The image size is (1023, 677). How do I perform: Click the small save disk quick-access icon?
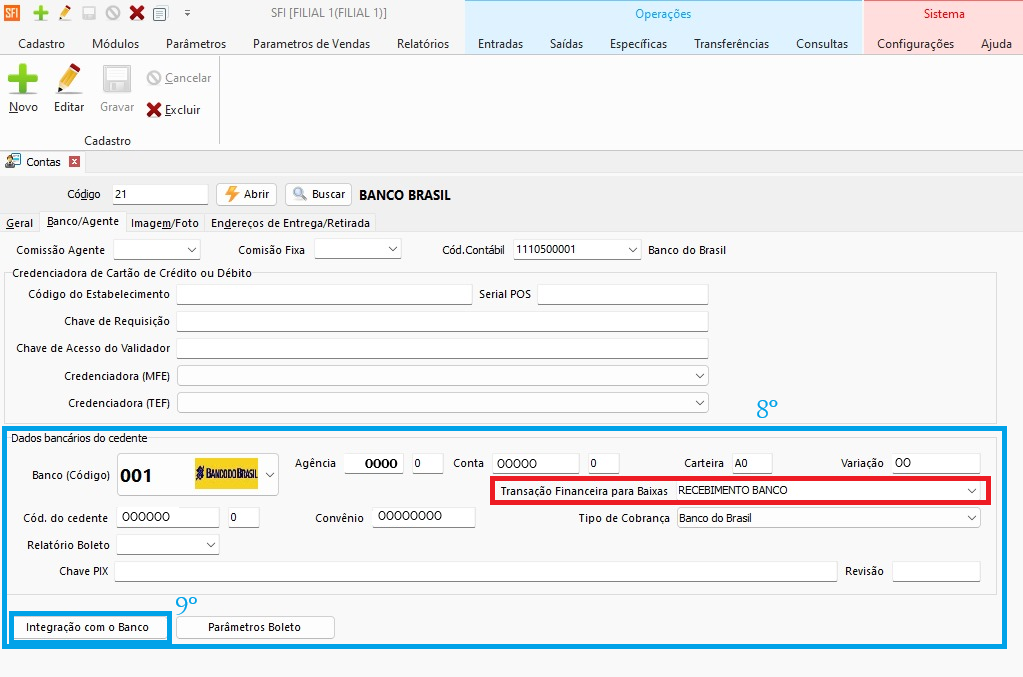pyautogui.click(x=89, y=13)
